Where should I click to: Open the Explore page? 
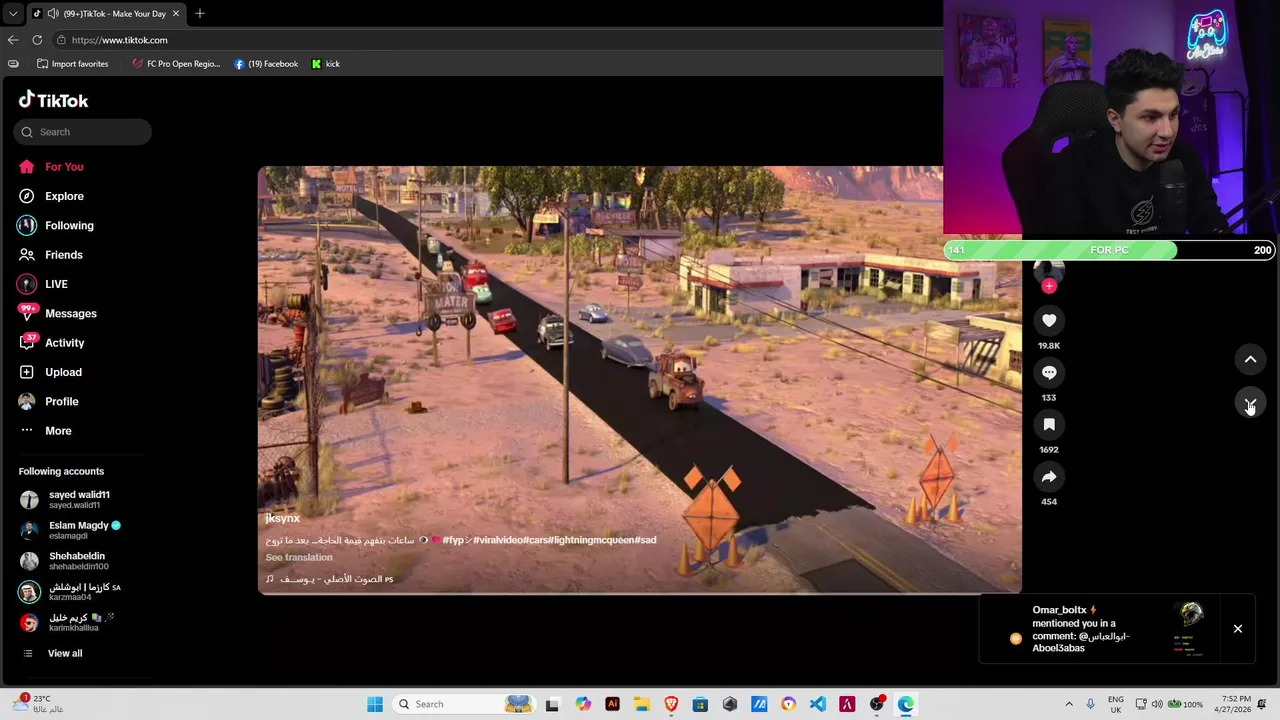coord(50,196)
